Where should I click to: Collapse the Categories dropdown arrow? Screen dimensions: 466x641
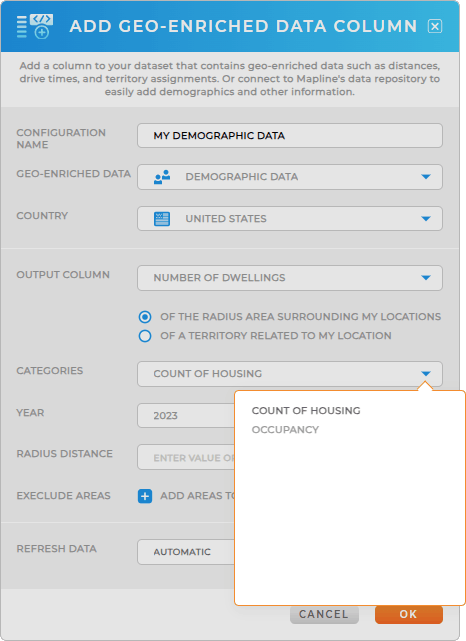tap(426, 374)
